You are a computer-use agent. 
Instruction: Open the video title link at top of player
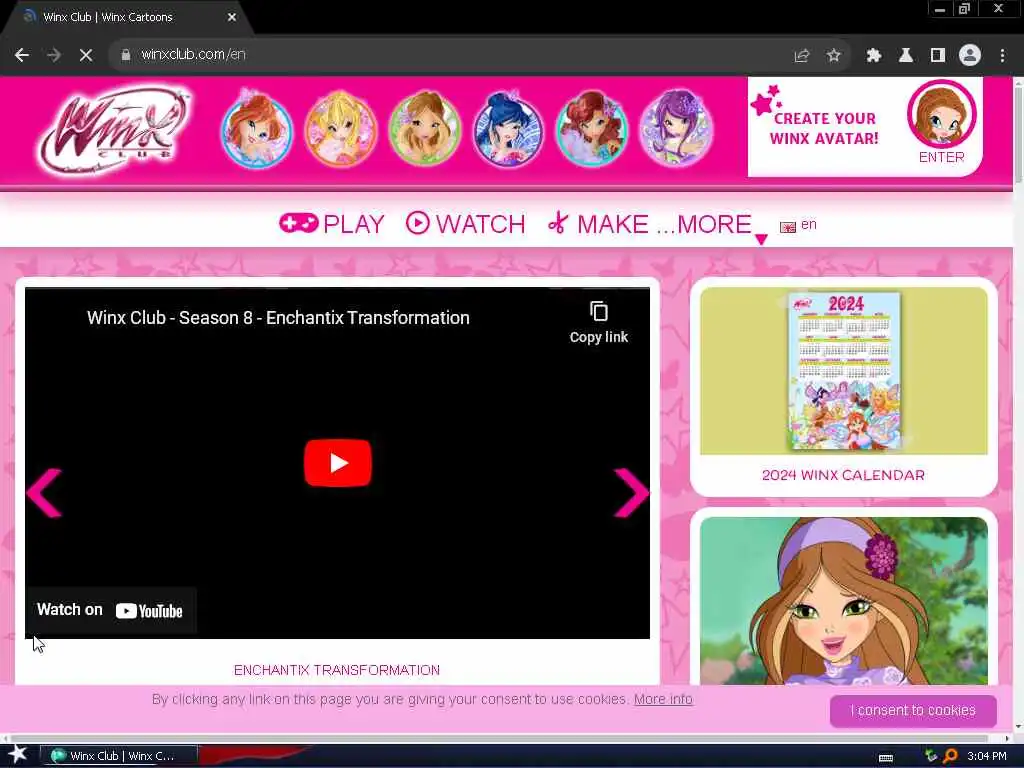[x=278, y=317]
